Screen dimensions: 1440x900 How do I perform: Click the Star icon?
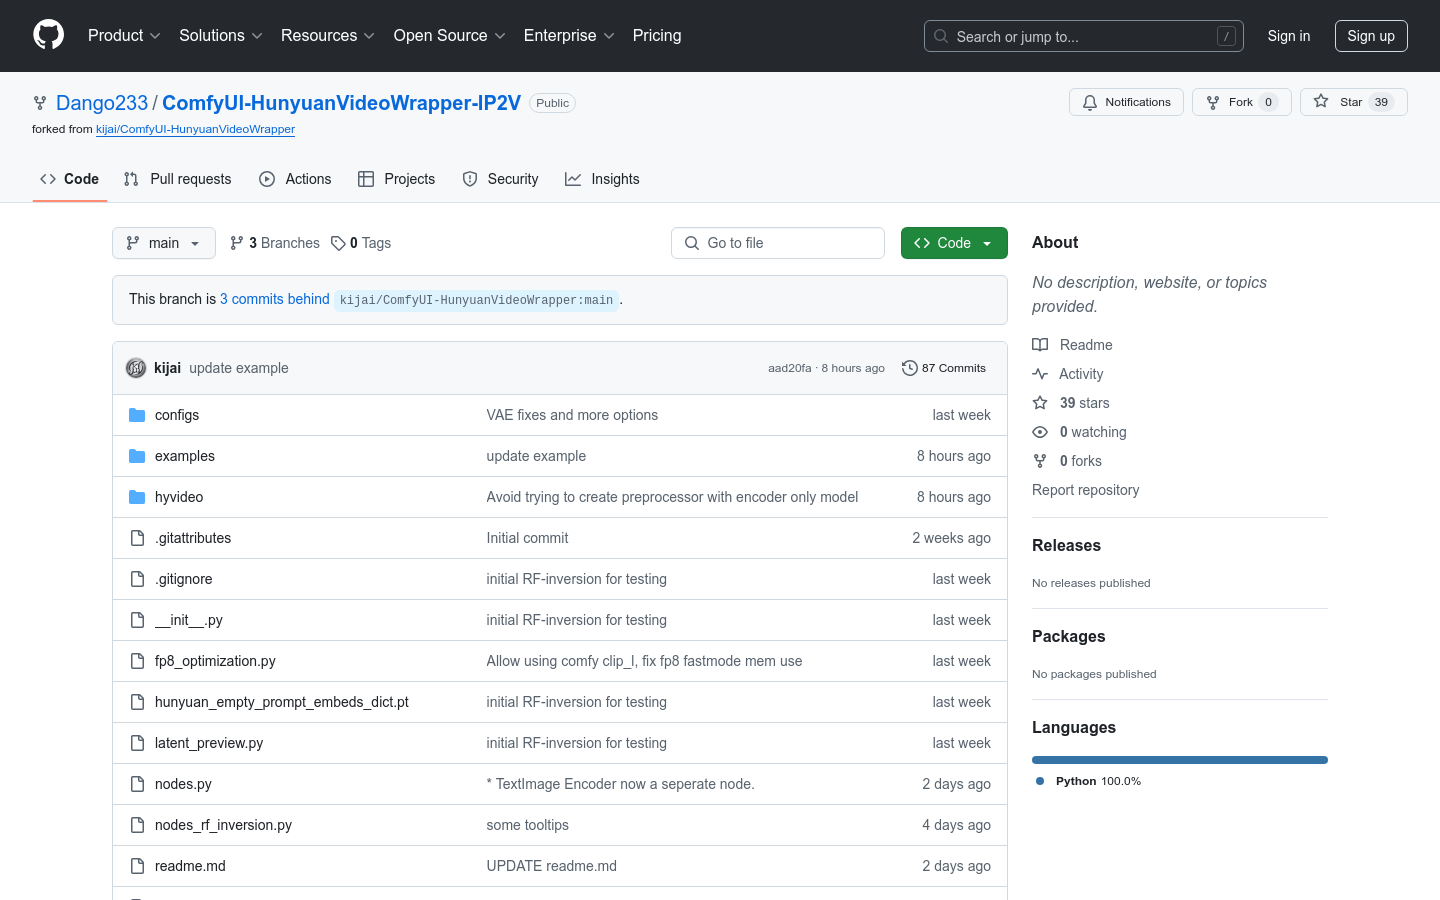(x=1321, y=102)
